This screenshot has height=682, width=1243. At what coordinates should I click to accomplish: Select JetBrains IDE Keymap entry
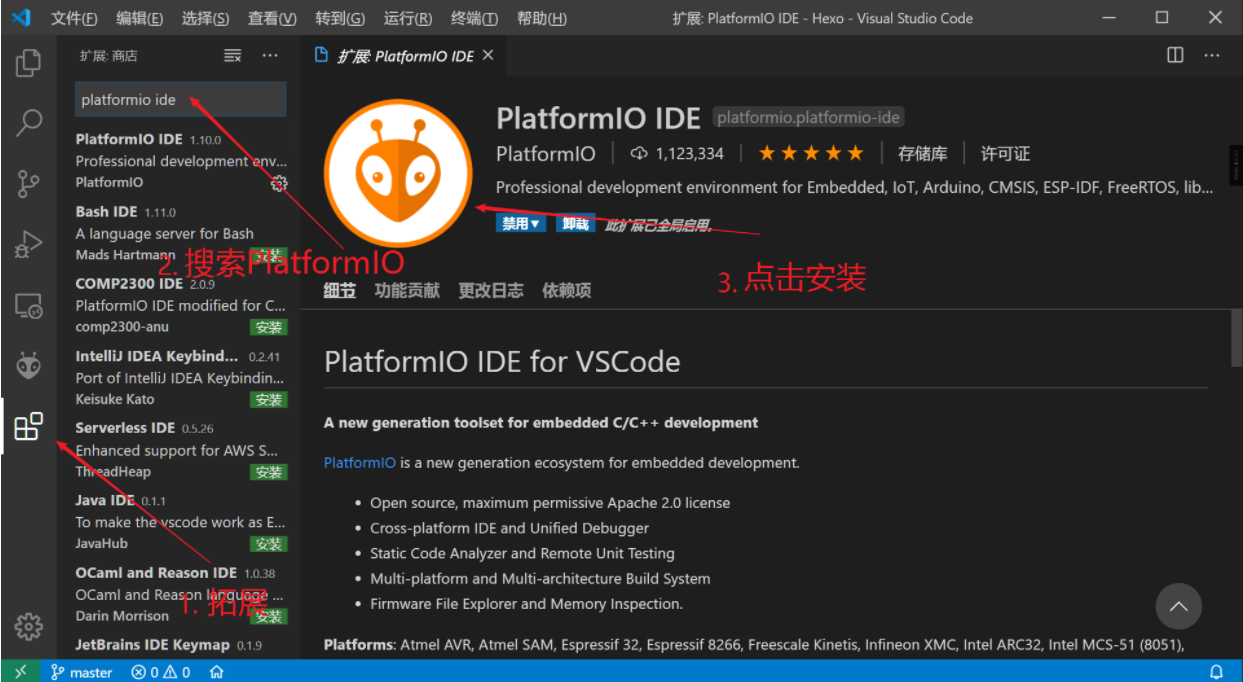pyautogui.click(x=181, y=646)
